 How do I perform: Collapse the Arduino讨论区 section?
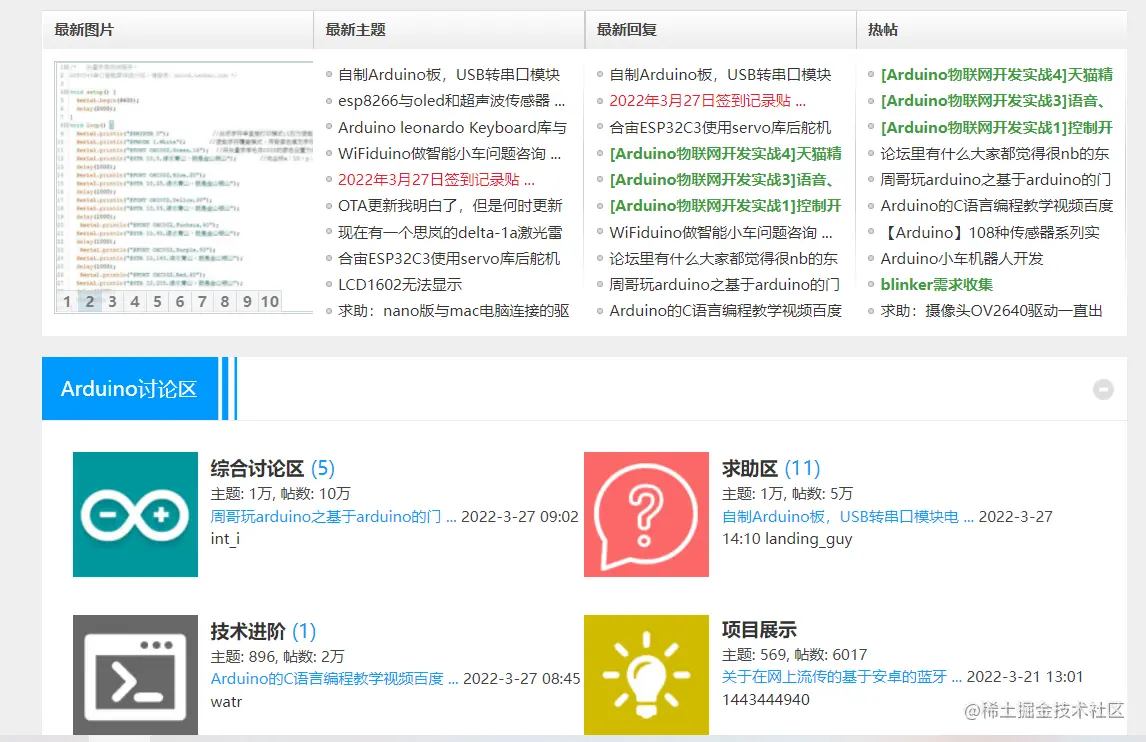(1103, 390)
